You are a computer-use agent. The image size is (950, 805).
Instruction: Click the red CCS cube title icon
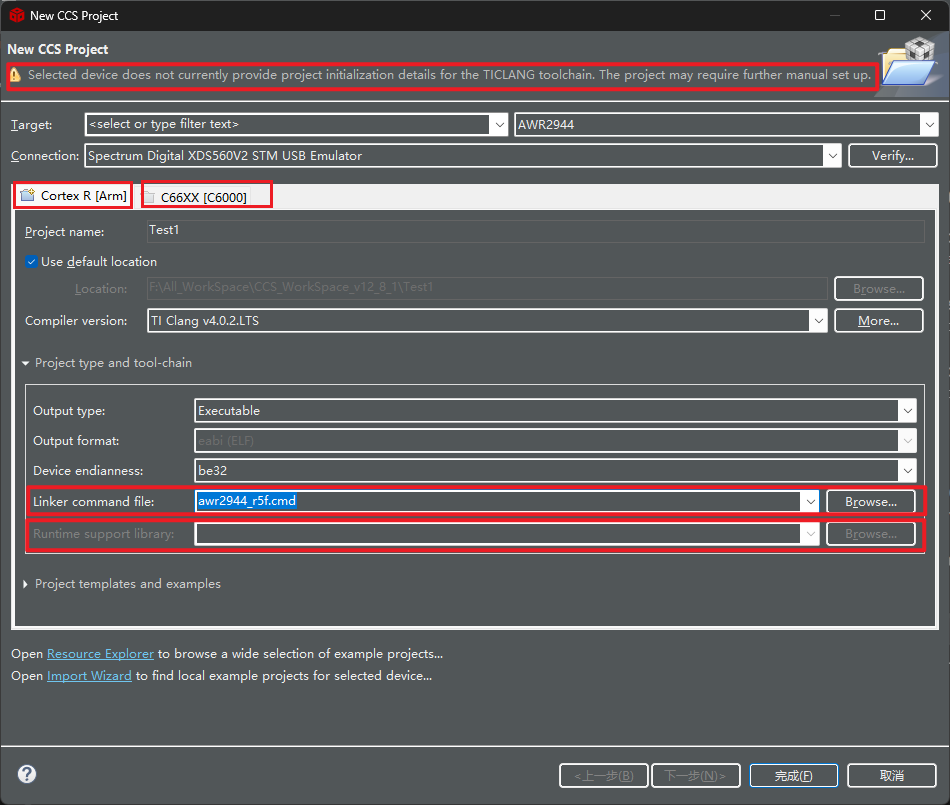(17, 15)
